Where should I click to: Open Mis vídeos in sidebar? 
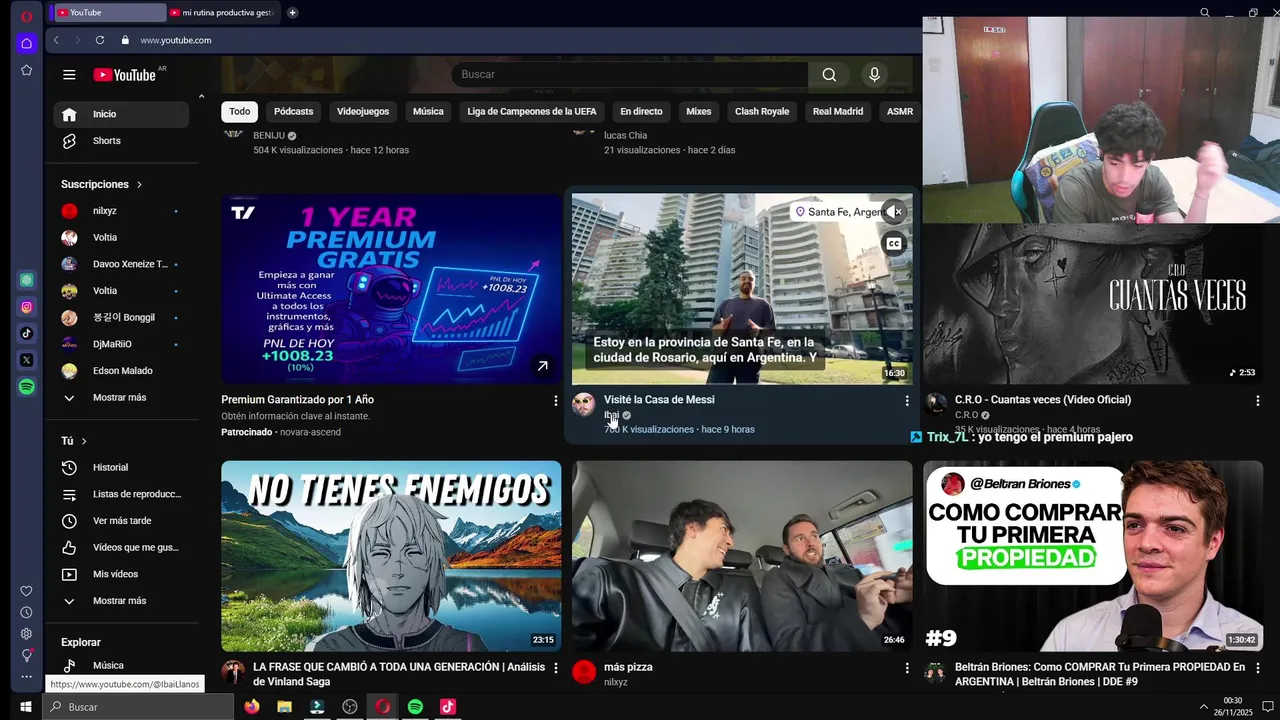point(121,575)
